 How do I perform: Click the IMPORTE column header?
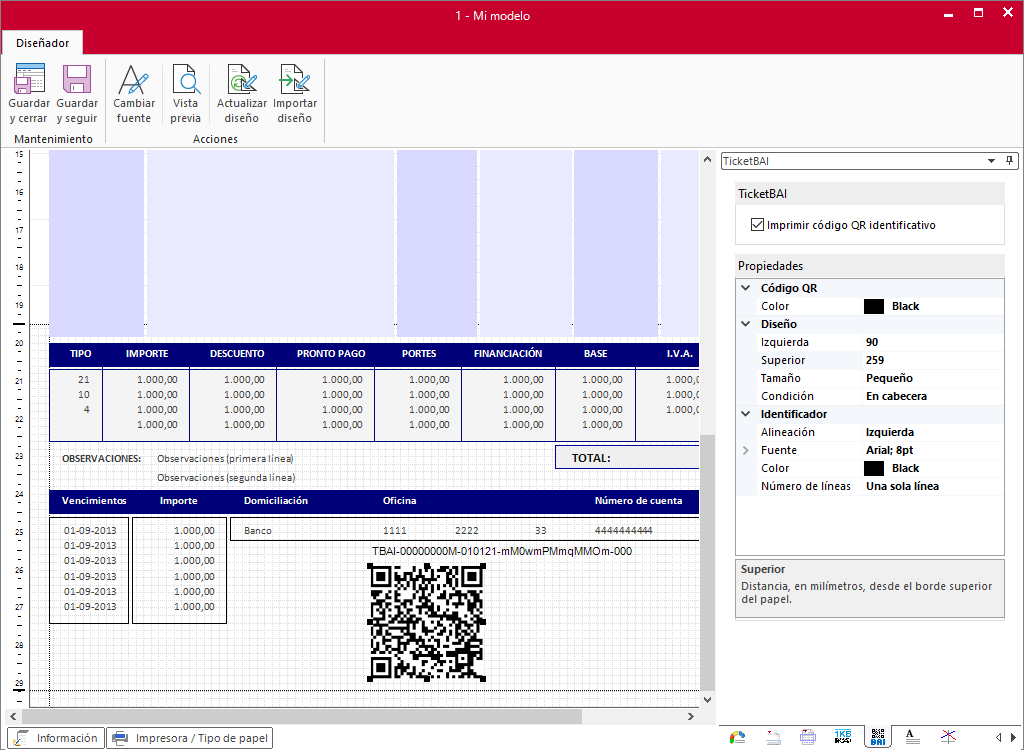pyautogui.click(x=147, y=353)
